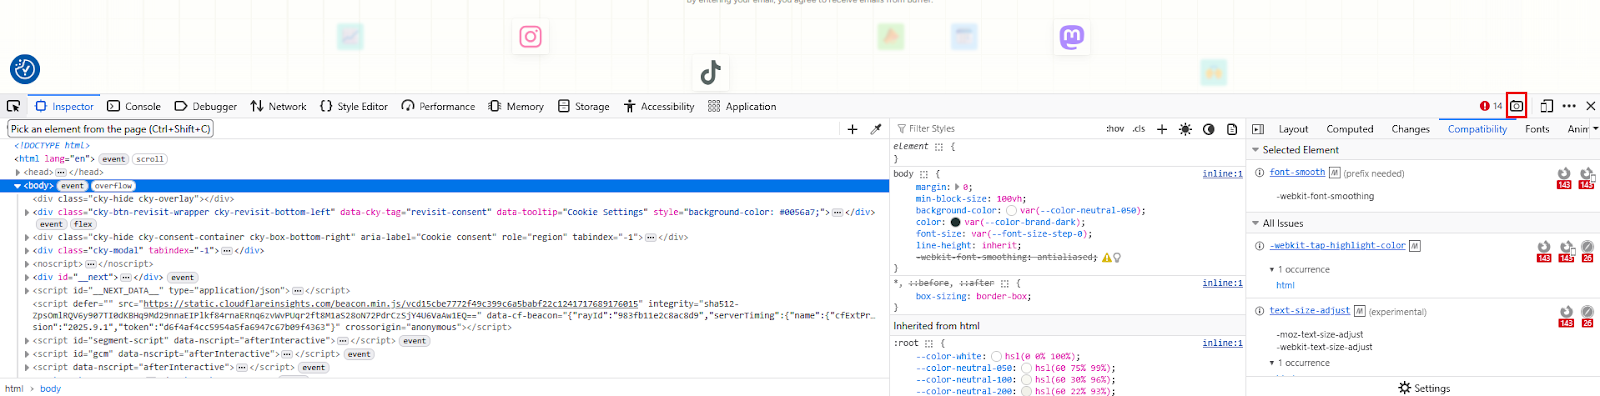Click the red error count badge
Viewport: 1600px width, 396px height.
click(x=1491, y=106)
